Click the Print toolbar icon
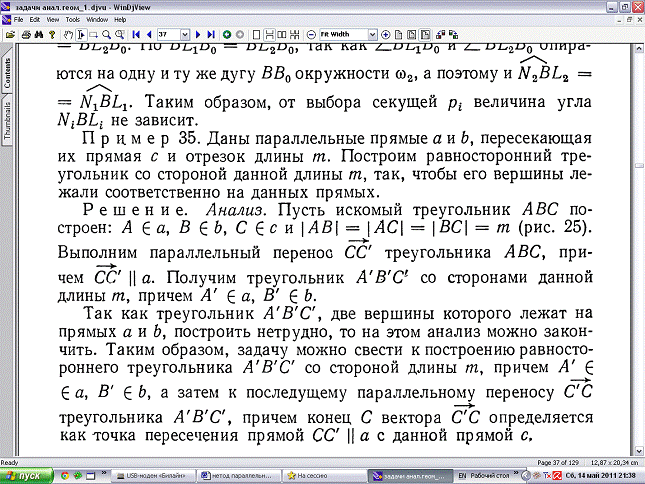The height and width of the screenshot is (484, 645). [24, 34]
